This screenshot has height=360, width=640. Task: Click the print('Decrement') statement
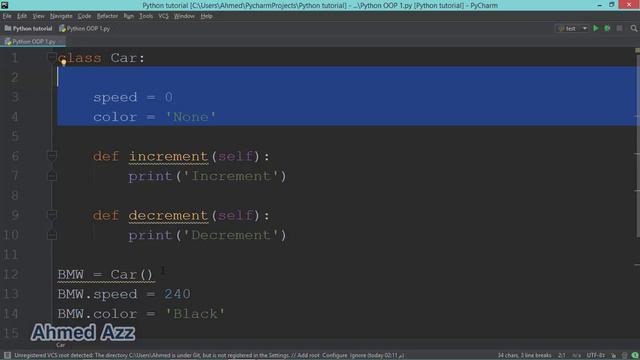[x=207, y=235]
